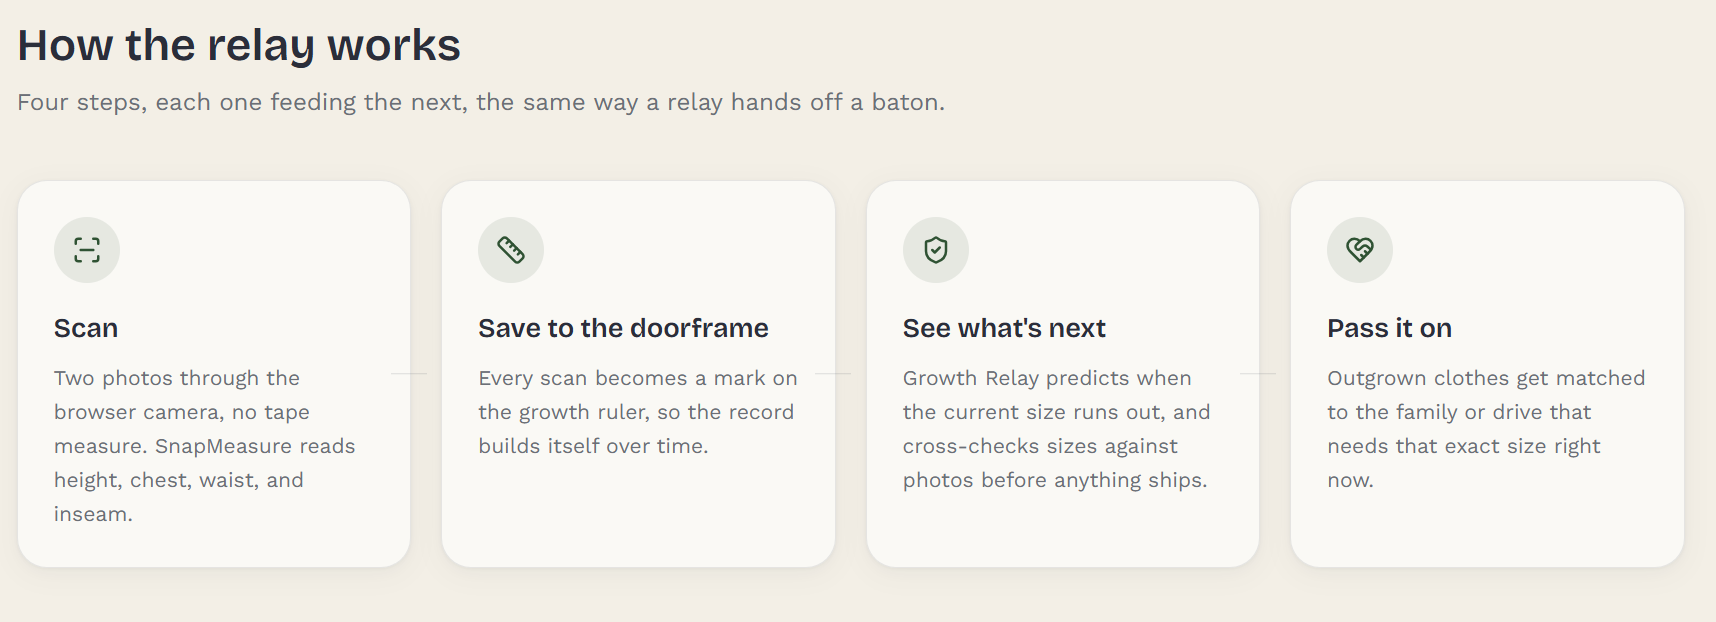Click the Growth Relay predicts description text
Screen dimensions: 1716x622
[1057, 429]
